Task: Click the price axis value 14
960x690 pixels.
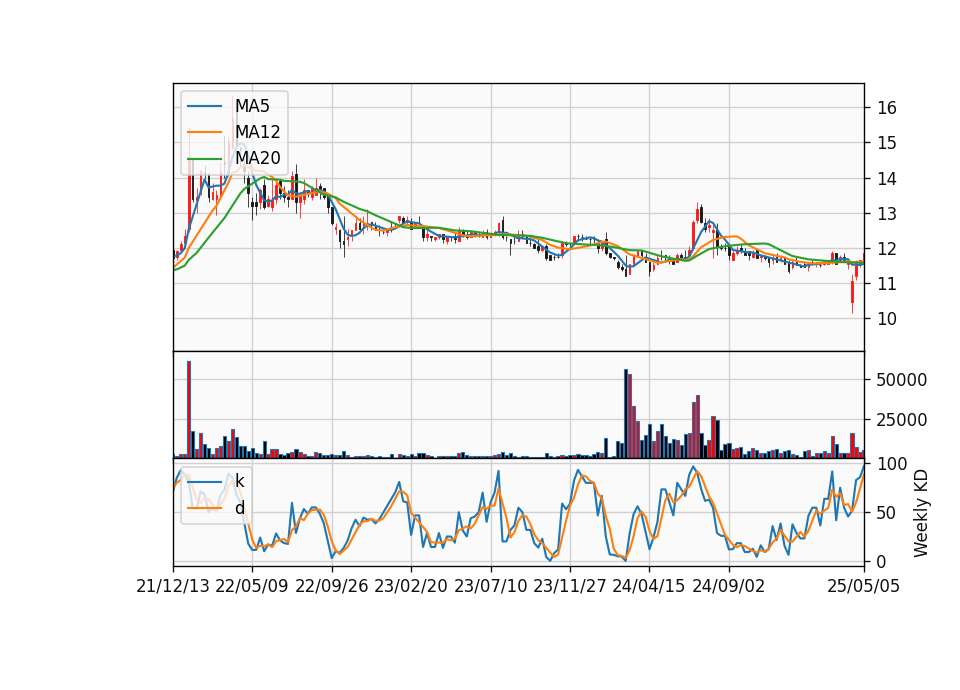Action: point(887,178)
